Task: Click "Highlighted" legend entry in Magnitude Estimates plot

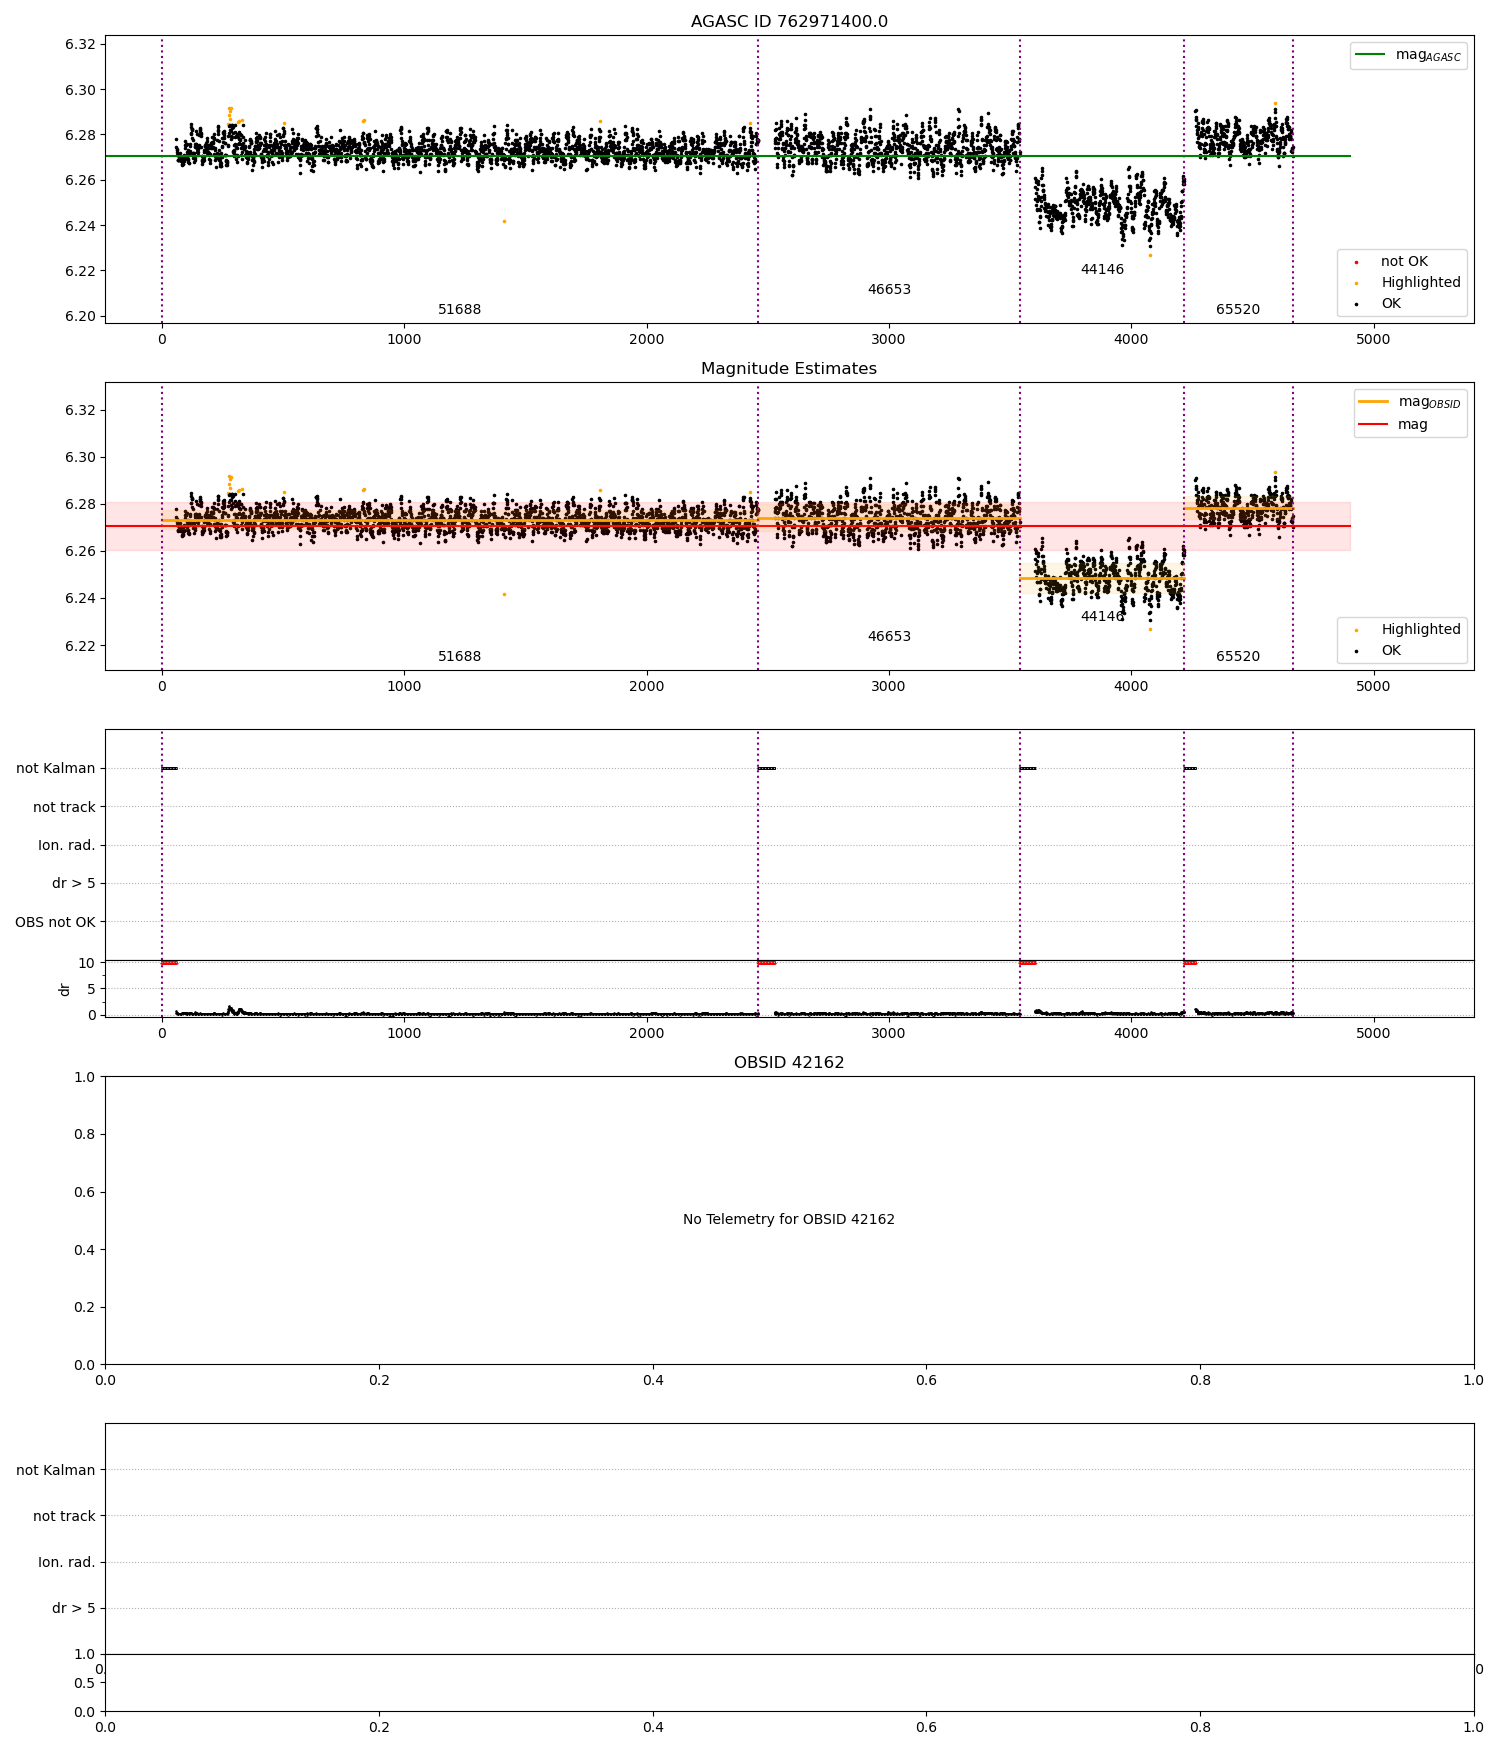Action: coord(1408,630)
